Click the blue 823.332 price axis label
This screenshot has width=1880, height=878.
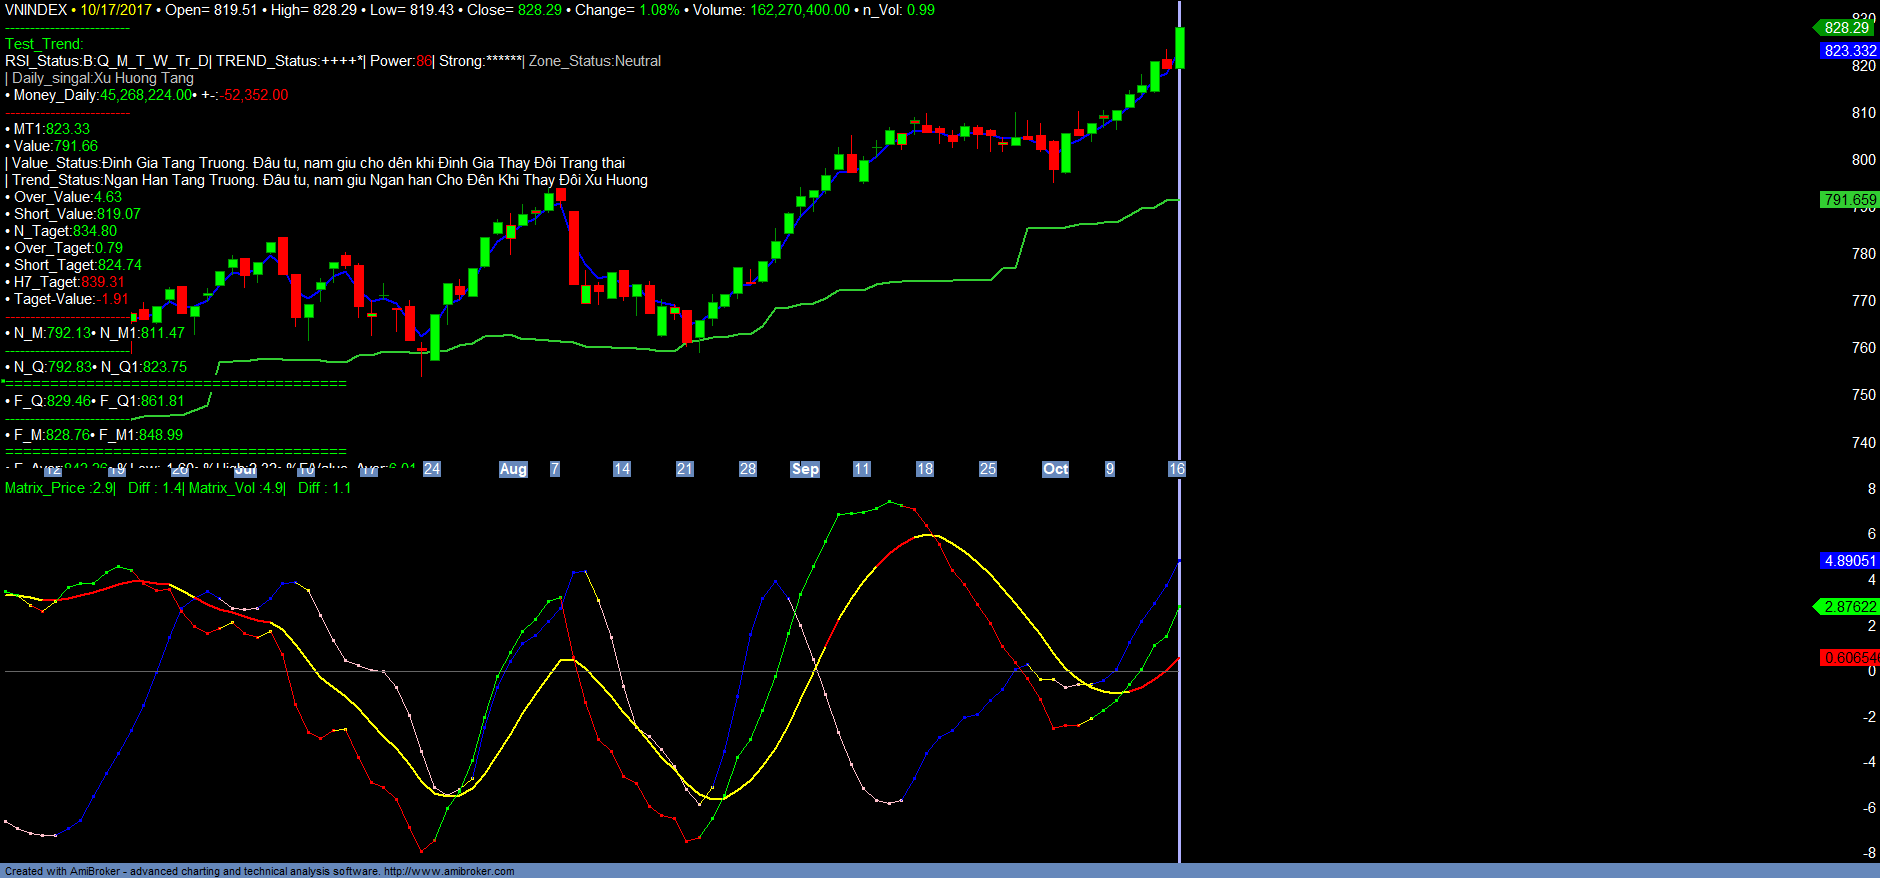click(x=1849, y=51)
